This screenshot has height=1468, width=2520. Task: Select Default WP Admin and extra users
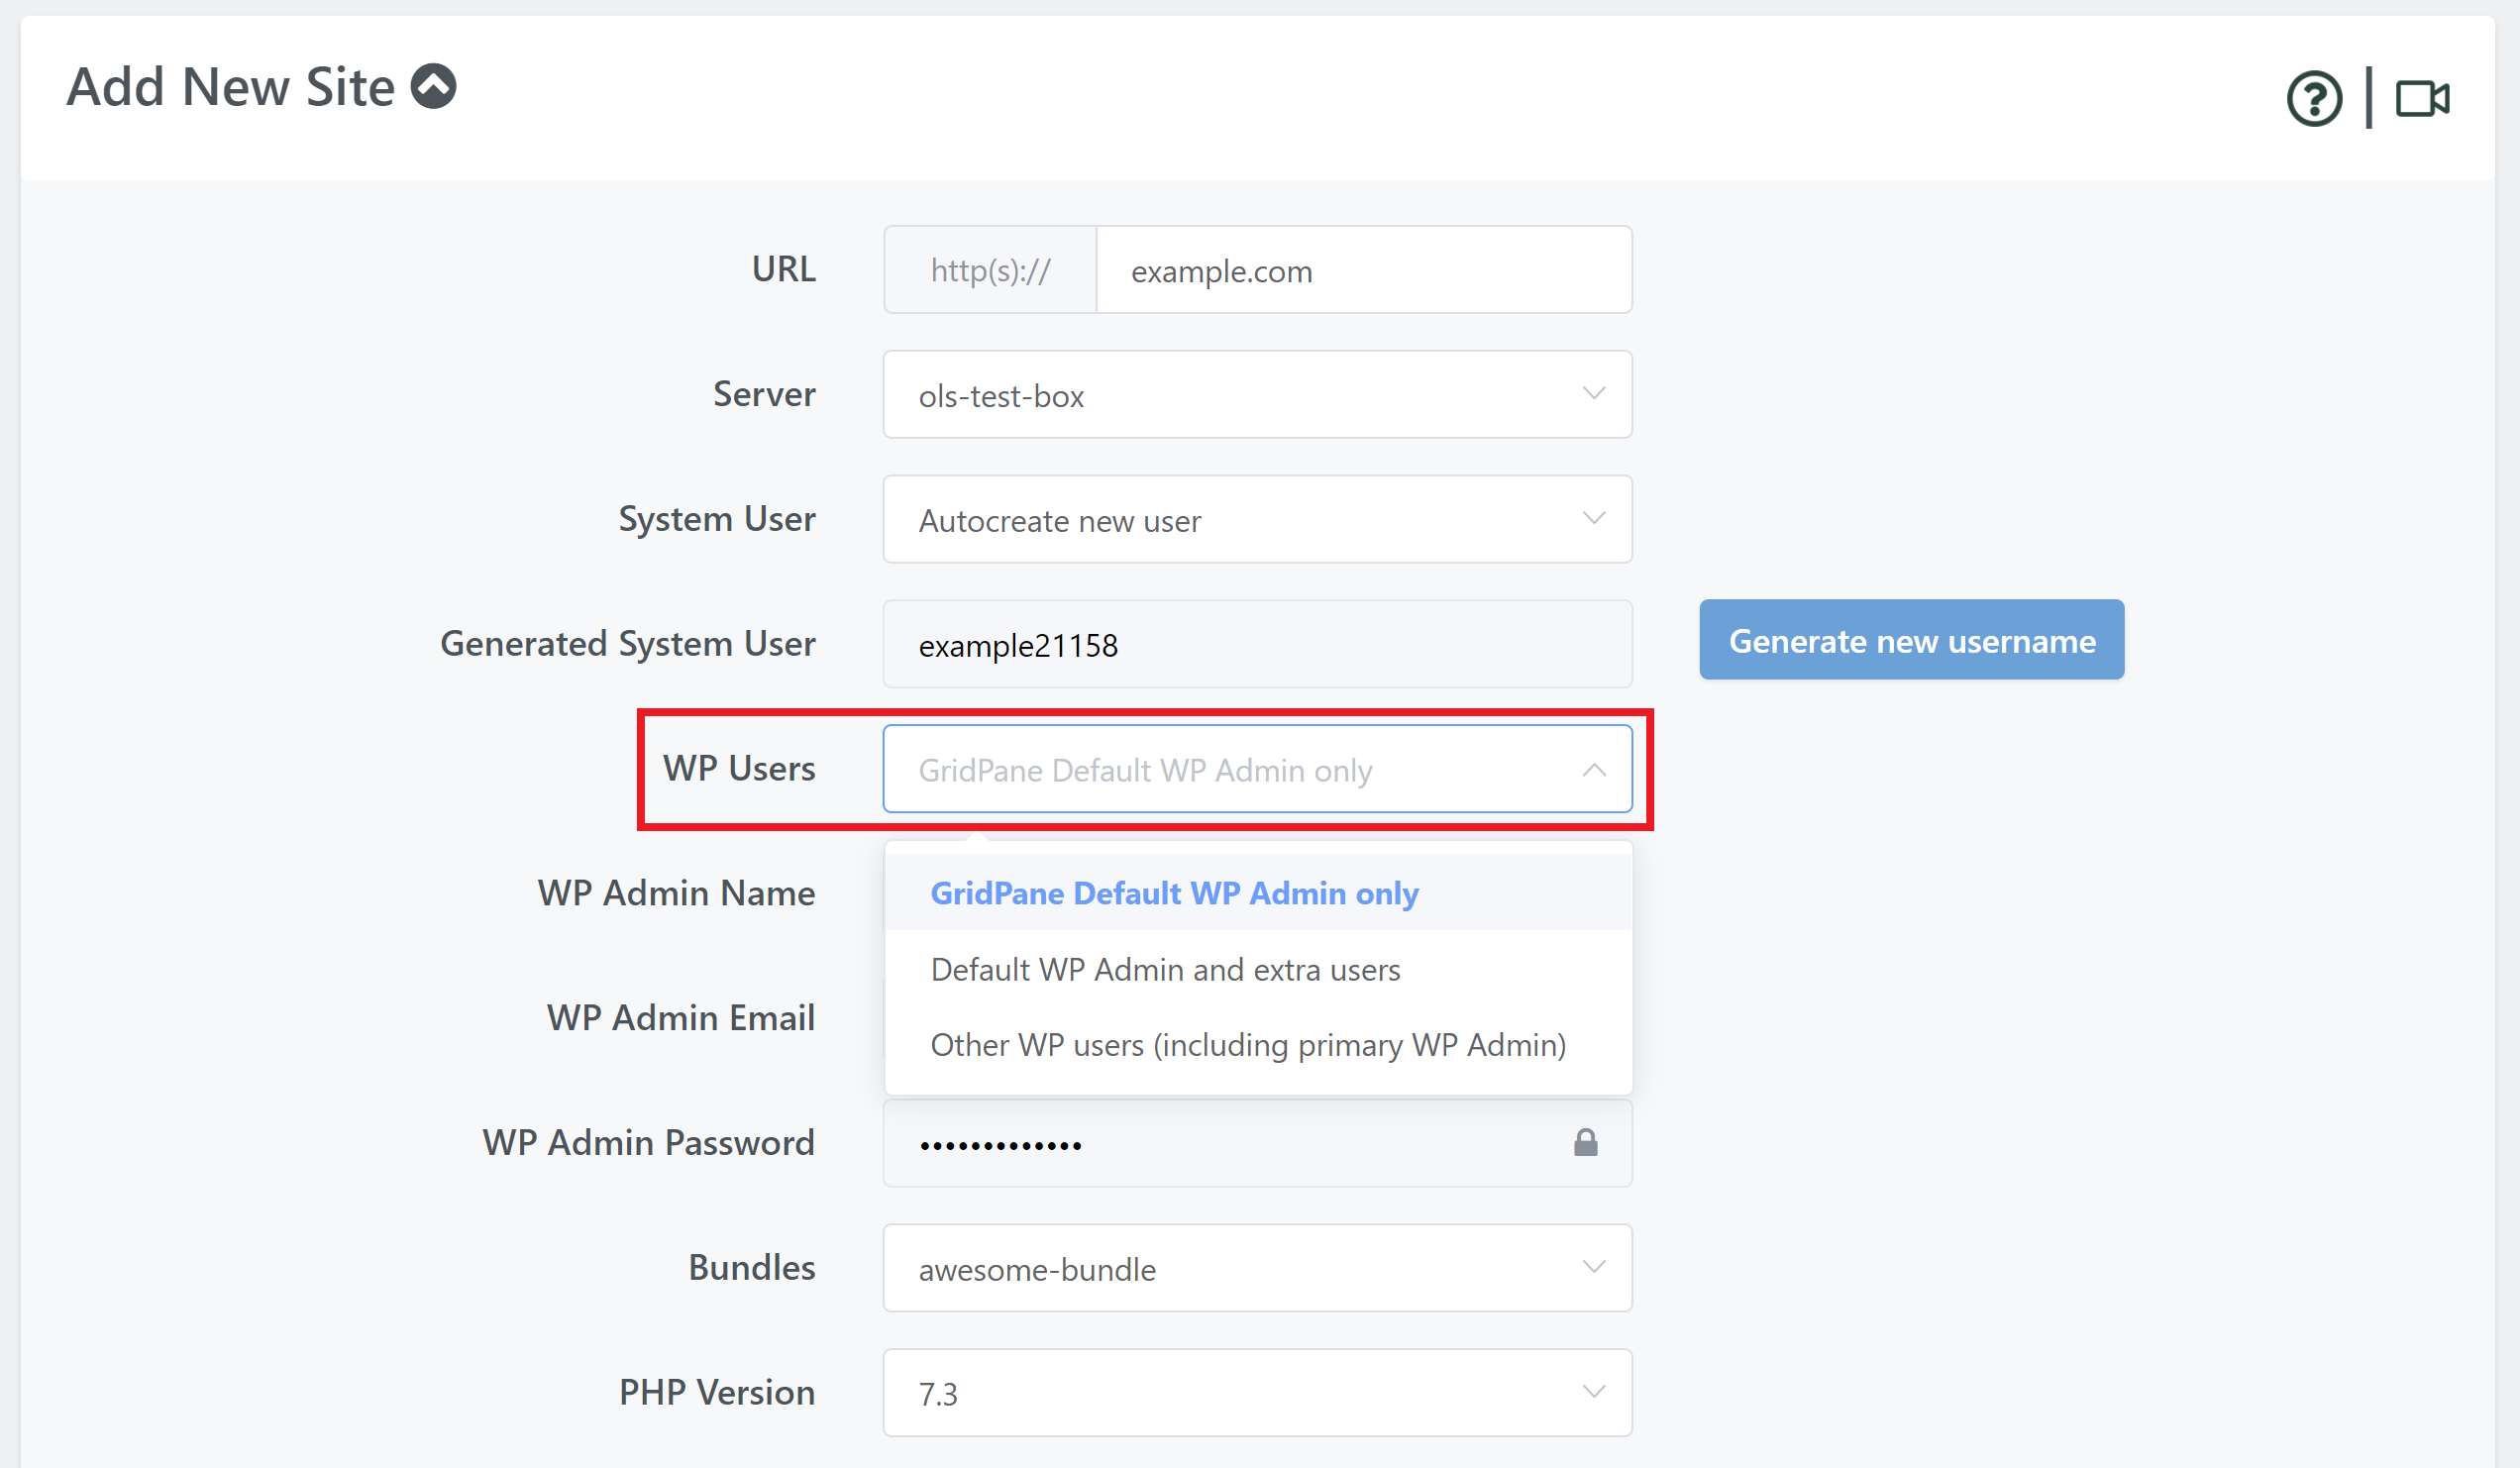(1258, 969)
